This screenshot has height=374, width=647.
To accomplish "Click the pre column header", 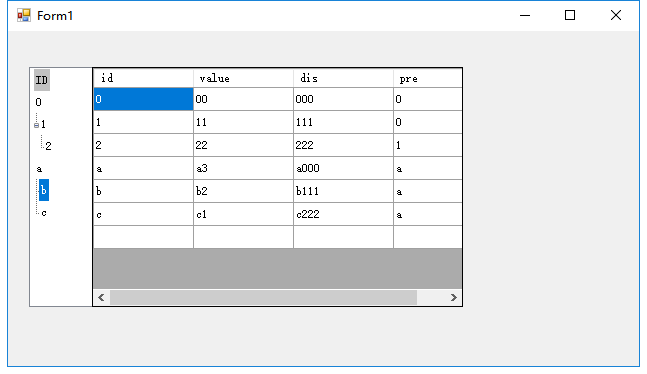I will click(427, 78).
